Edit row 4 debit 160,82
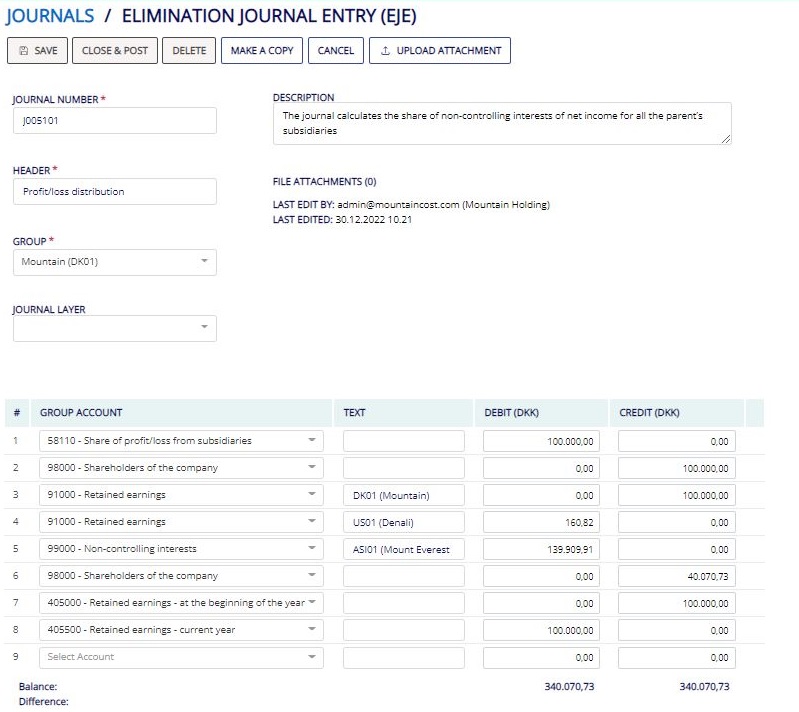Viewport: 799px width, 712px height. [541, 522]
